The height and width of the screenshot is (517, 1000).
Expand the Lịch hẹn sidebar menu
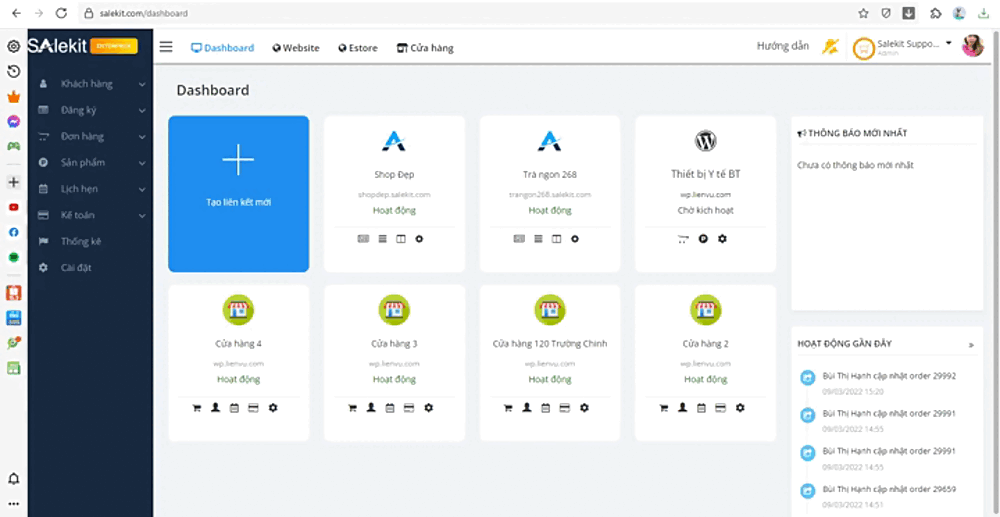click(x=91, y=189)
